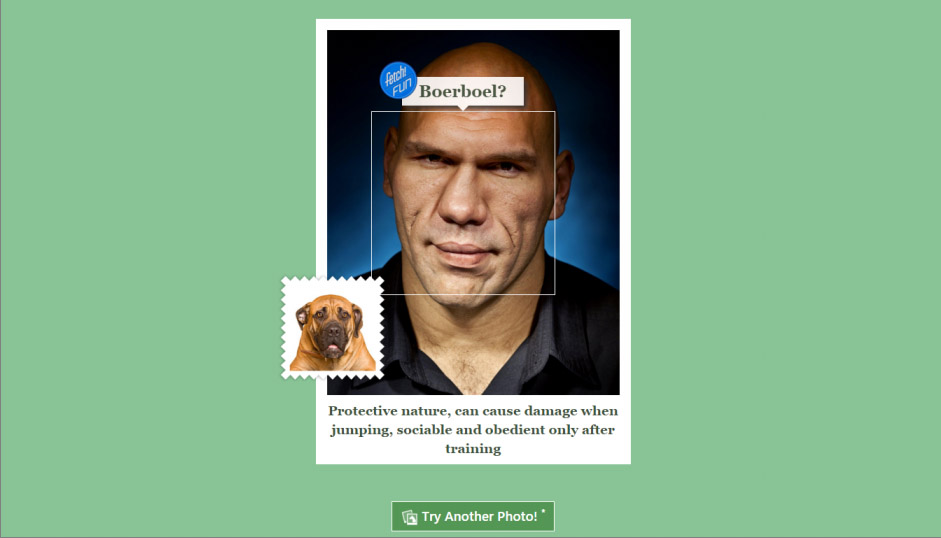Click the blue Fetch! Fun logo badge
The width and height of the screenshot is (941, 538).
pyautogui.click(x=398, y=80)
